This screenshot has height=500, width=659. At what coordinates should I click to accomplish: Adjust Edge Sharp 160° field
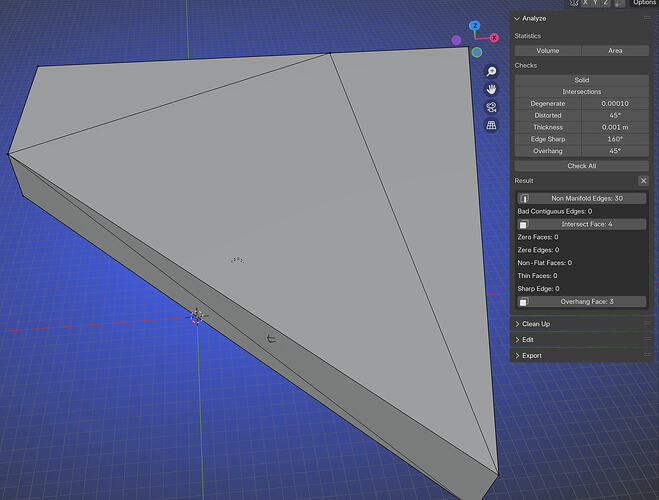pyautogui.click(x=615, y=139)
